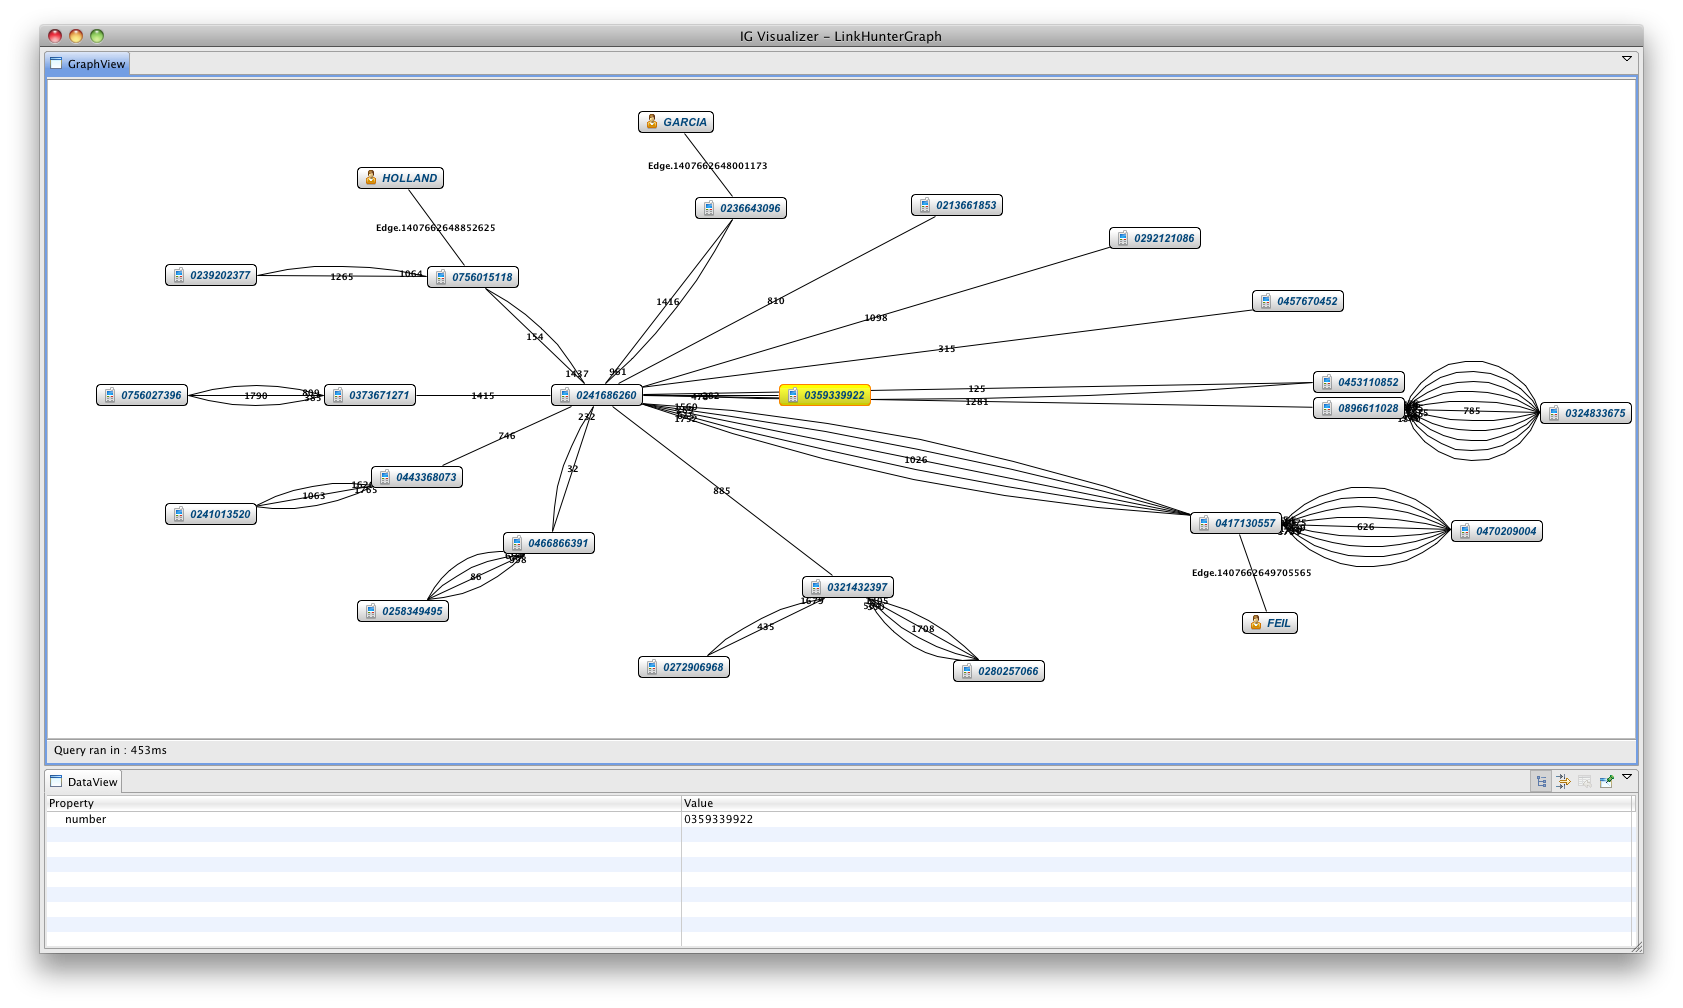Open the GraphView view menu arrow
Image resolution: width=1683 pixels, height=1008 pixels.
[1627, 58]
